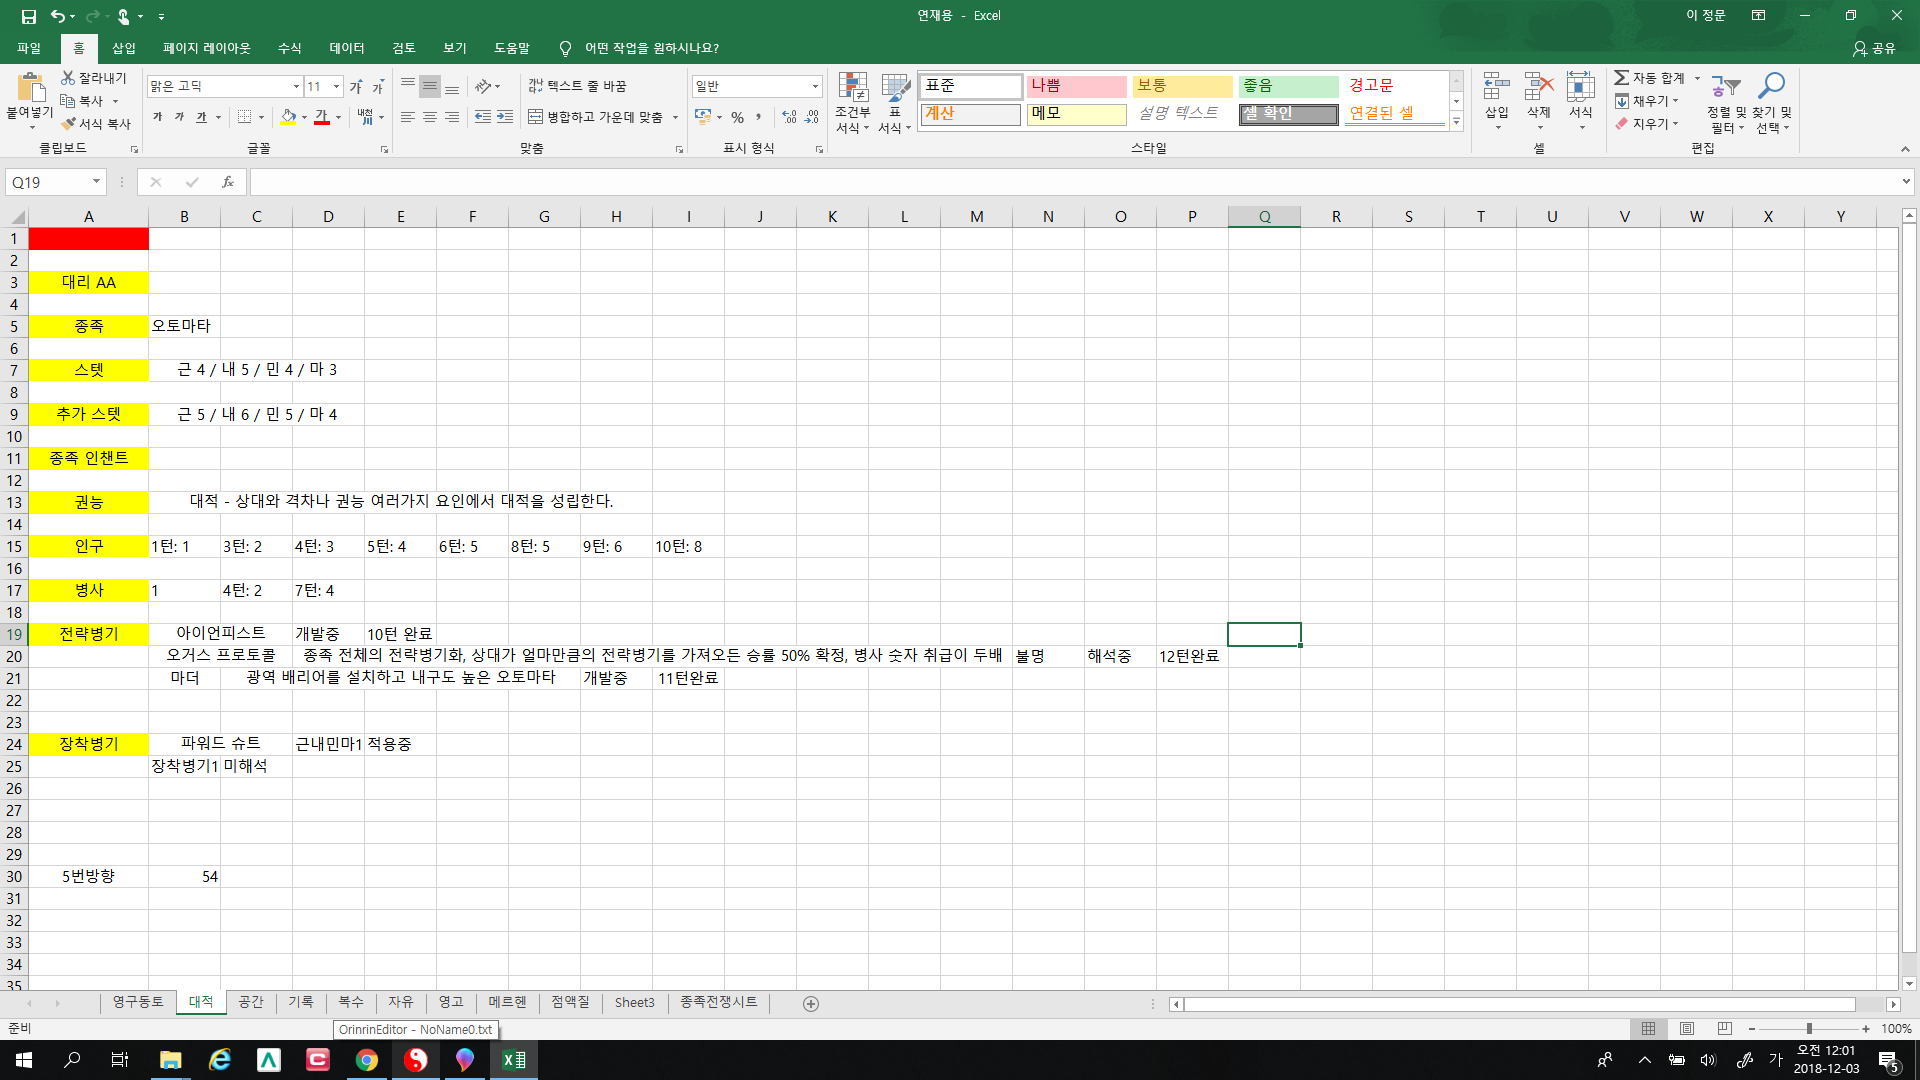Toggle the middle vertical align button
Viewport: 1920px width, 1080px height.
tap(430, 87)
